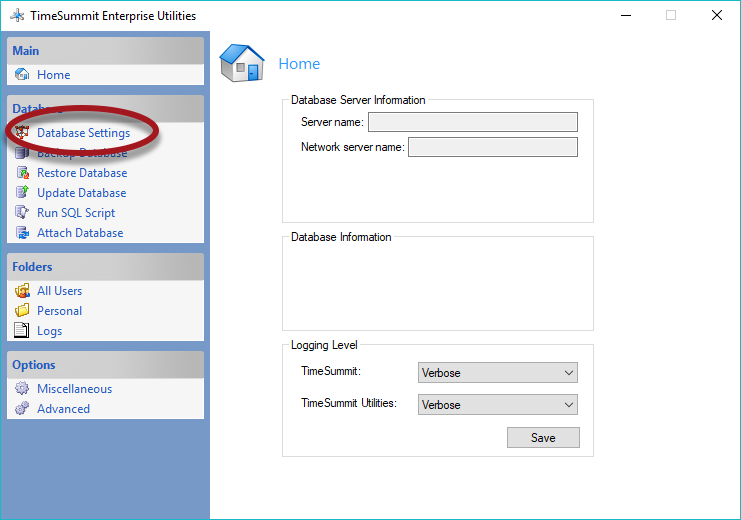Screen dimensions: 741x520
Task: Open the Restore Database link
Action: (x=82, y=173)
